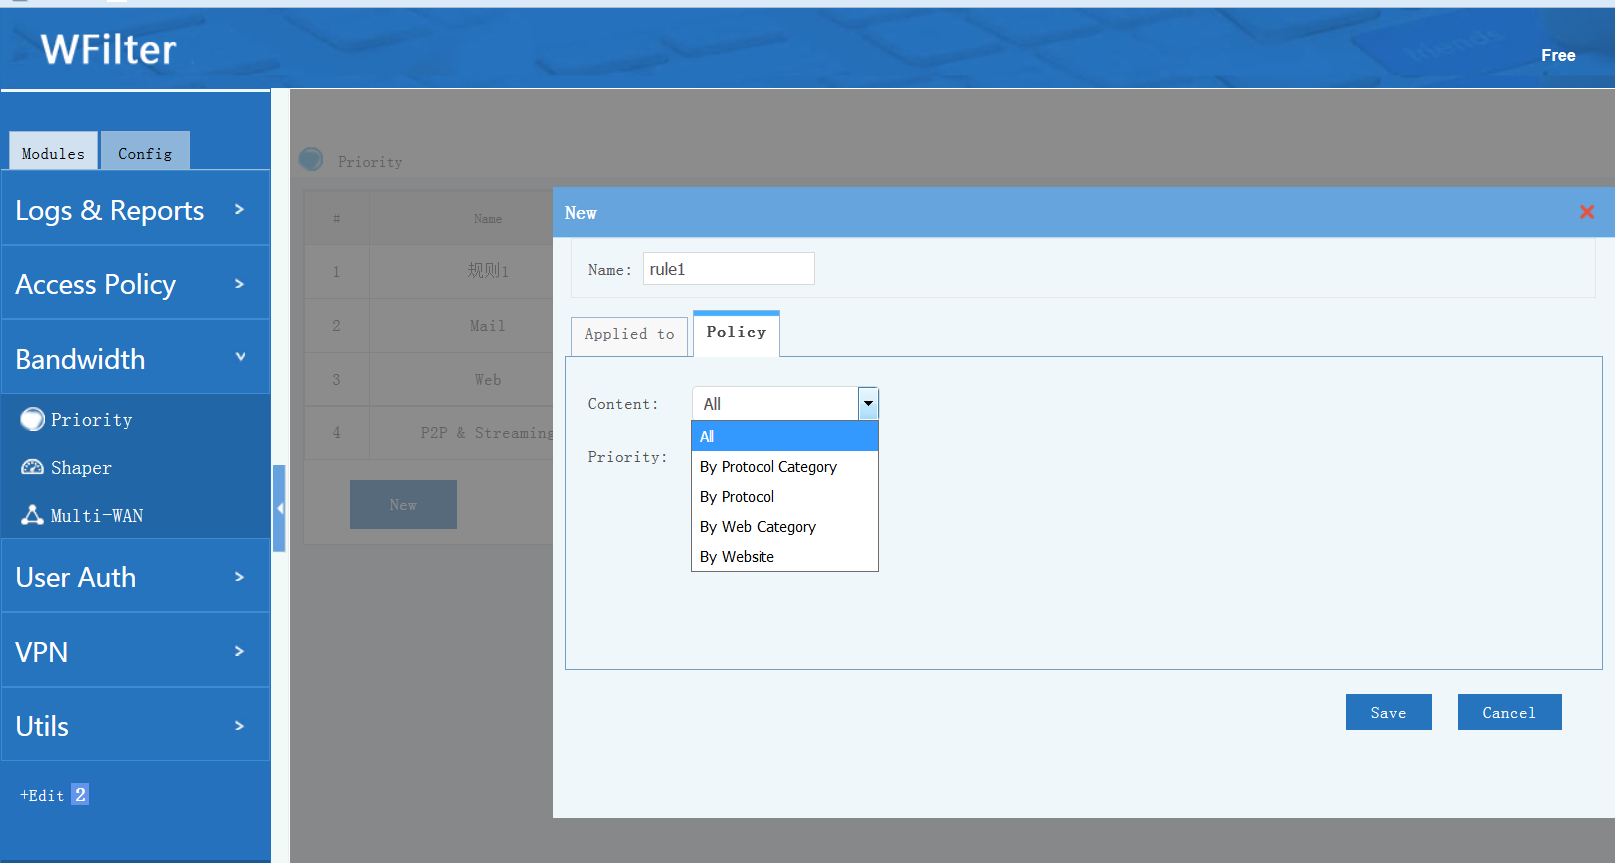This screenshot has height=863, width=1615.
Task: Select the Modules tab
Action: [54, 153]
